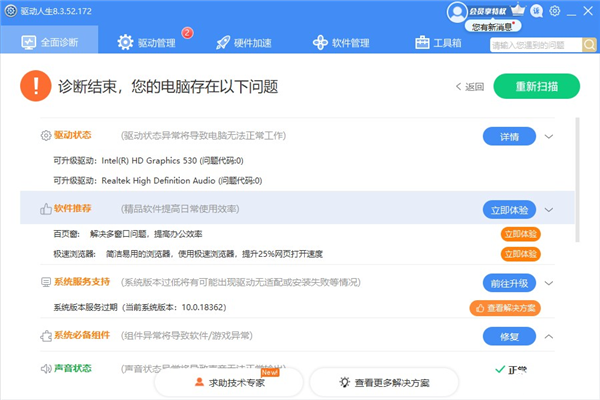Expand the 系统服务支持 section chevron
This screenshot has height=400, width=600.
549,283
